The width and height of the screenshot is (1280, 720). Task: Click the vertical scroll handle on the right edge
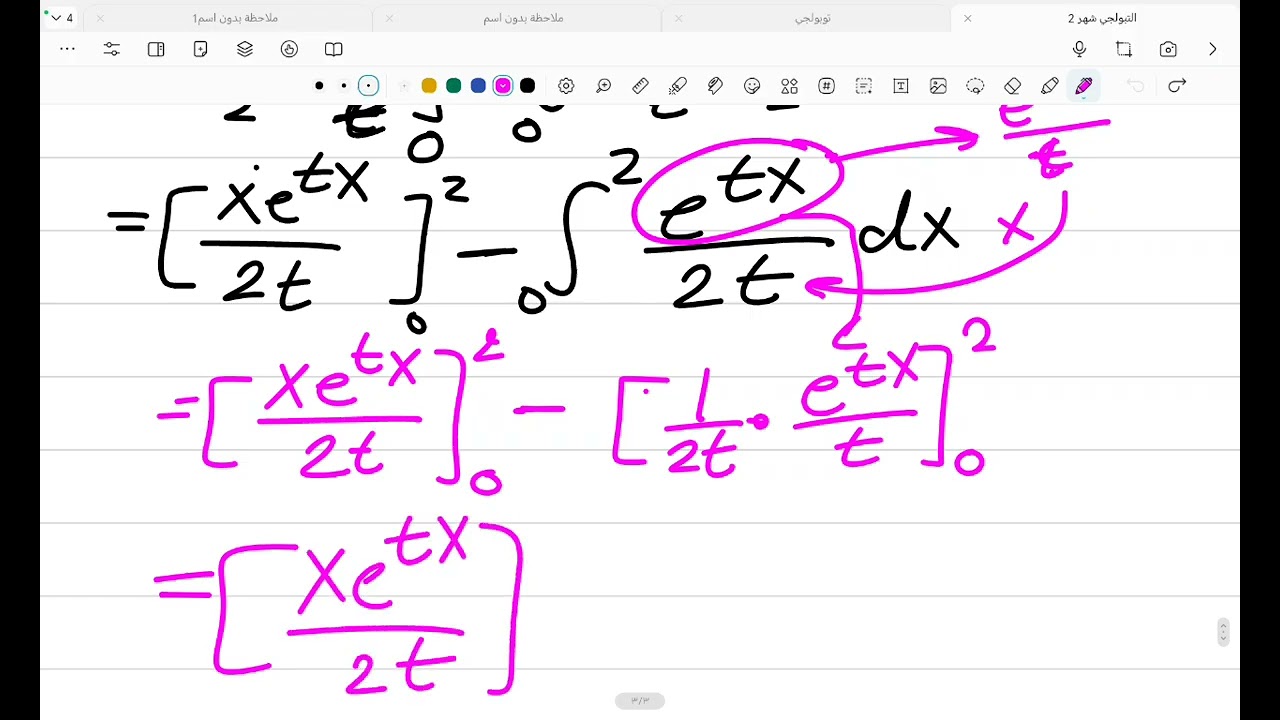click(x=1223, y=632)
